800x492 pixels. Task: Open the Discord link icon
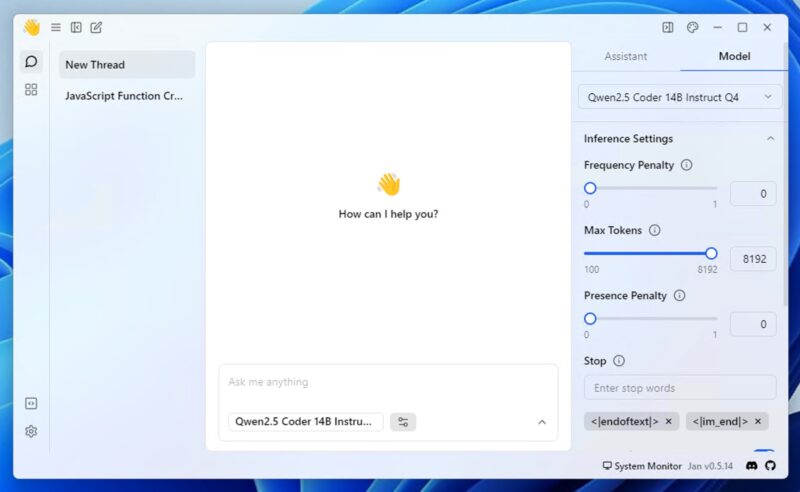pyautogui.click(x=753, y=466)
